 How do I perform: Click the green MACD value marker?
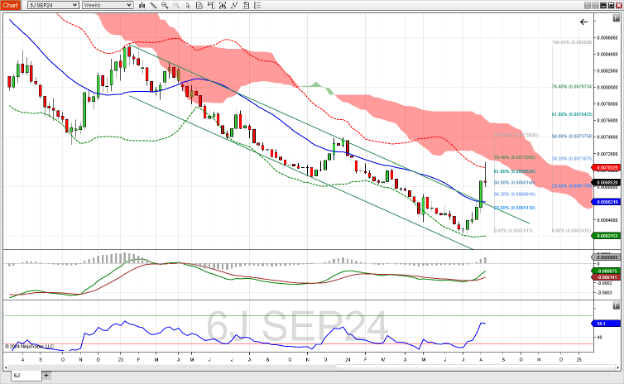point(606,271)
